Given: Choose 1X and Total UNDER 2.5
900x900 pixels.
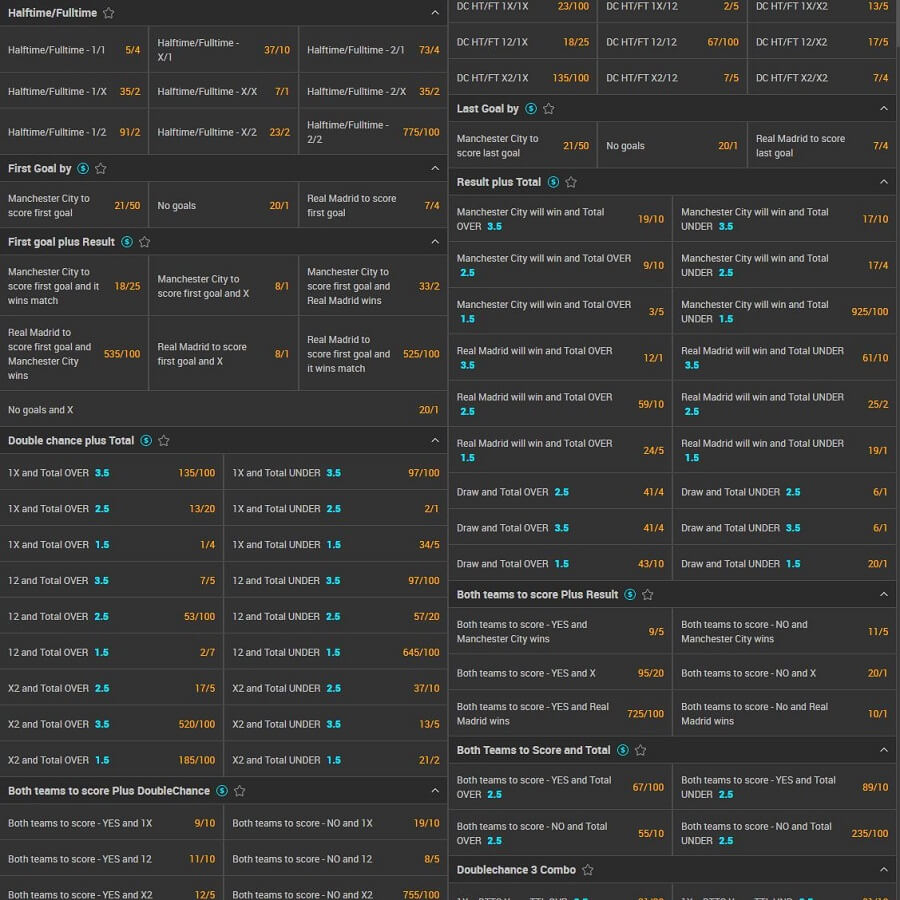Looking at the screenshot, I should pos(336,509).
